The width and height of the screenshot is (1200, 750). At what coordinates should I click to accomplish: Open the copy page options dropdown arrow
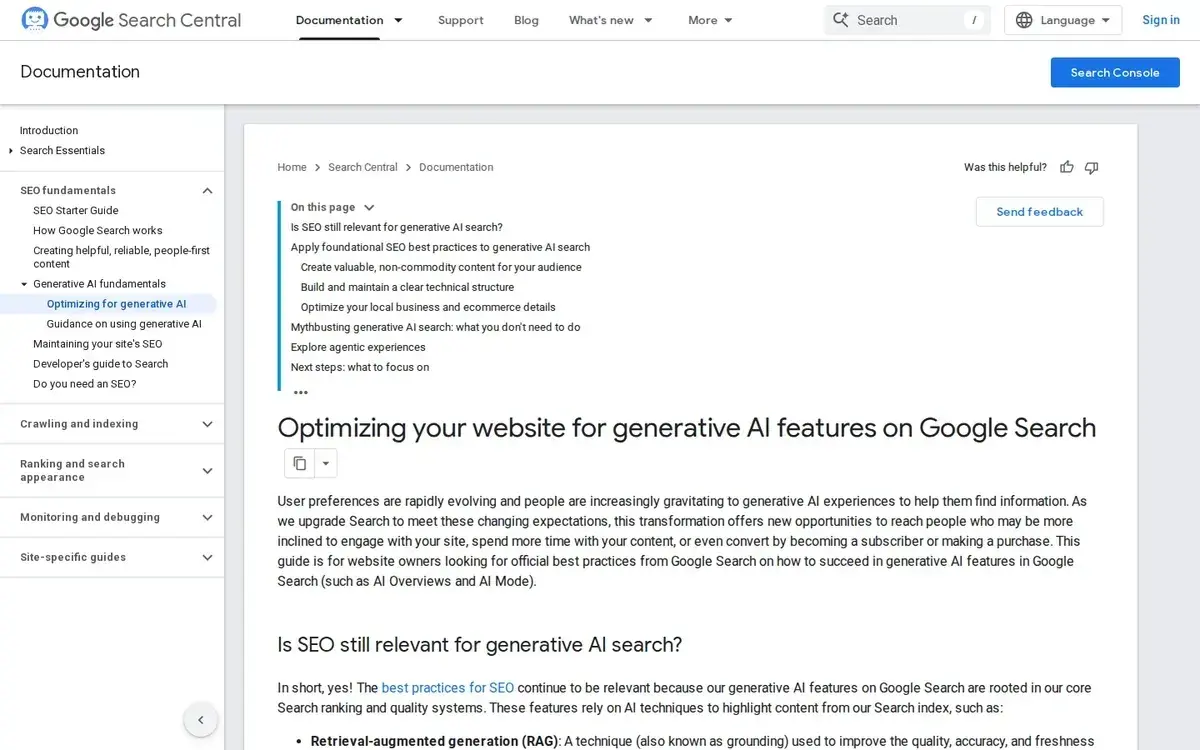coord(325,463)
